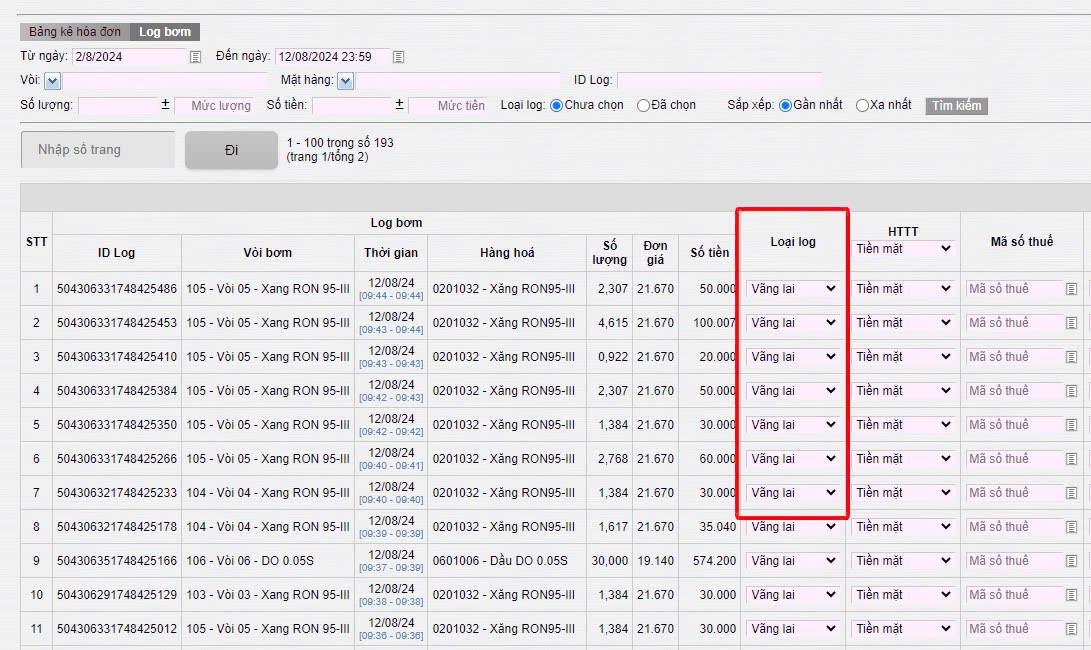The height and width of the screenshot is (650, 1091).
Task: Click the tax code lookup icon in row 11
Action: (1072, 629)
